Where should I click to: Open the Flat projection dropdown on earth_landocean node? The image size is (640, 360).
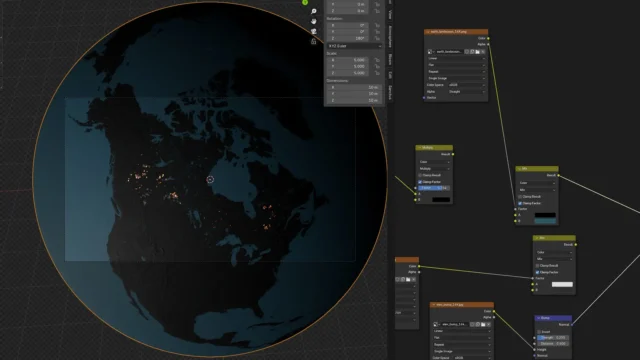[456, 65]
